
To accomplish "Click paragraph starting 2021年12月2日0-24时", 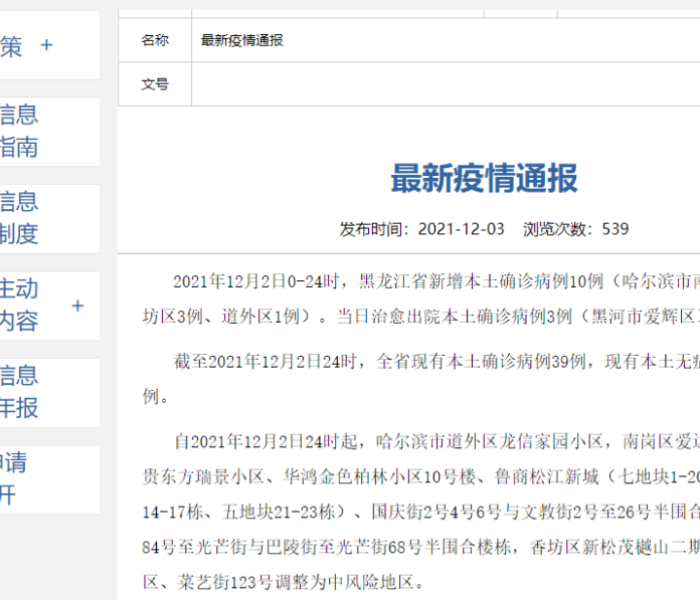I will 420,281.
